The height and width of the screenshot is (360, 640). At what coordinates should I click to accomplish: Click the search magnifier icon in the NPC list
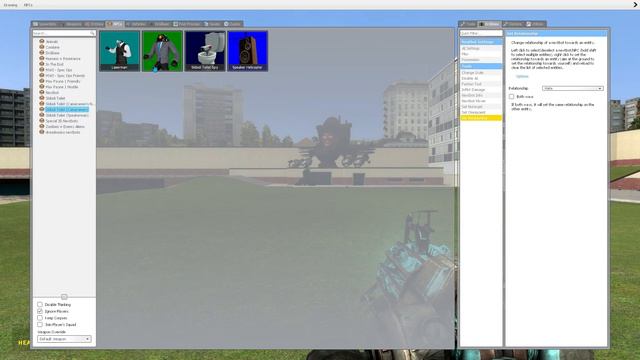[93, 33]
